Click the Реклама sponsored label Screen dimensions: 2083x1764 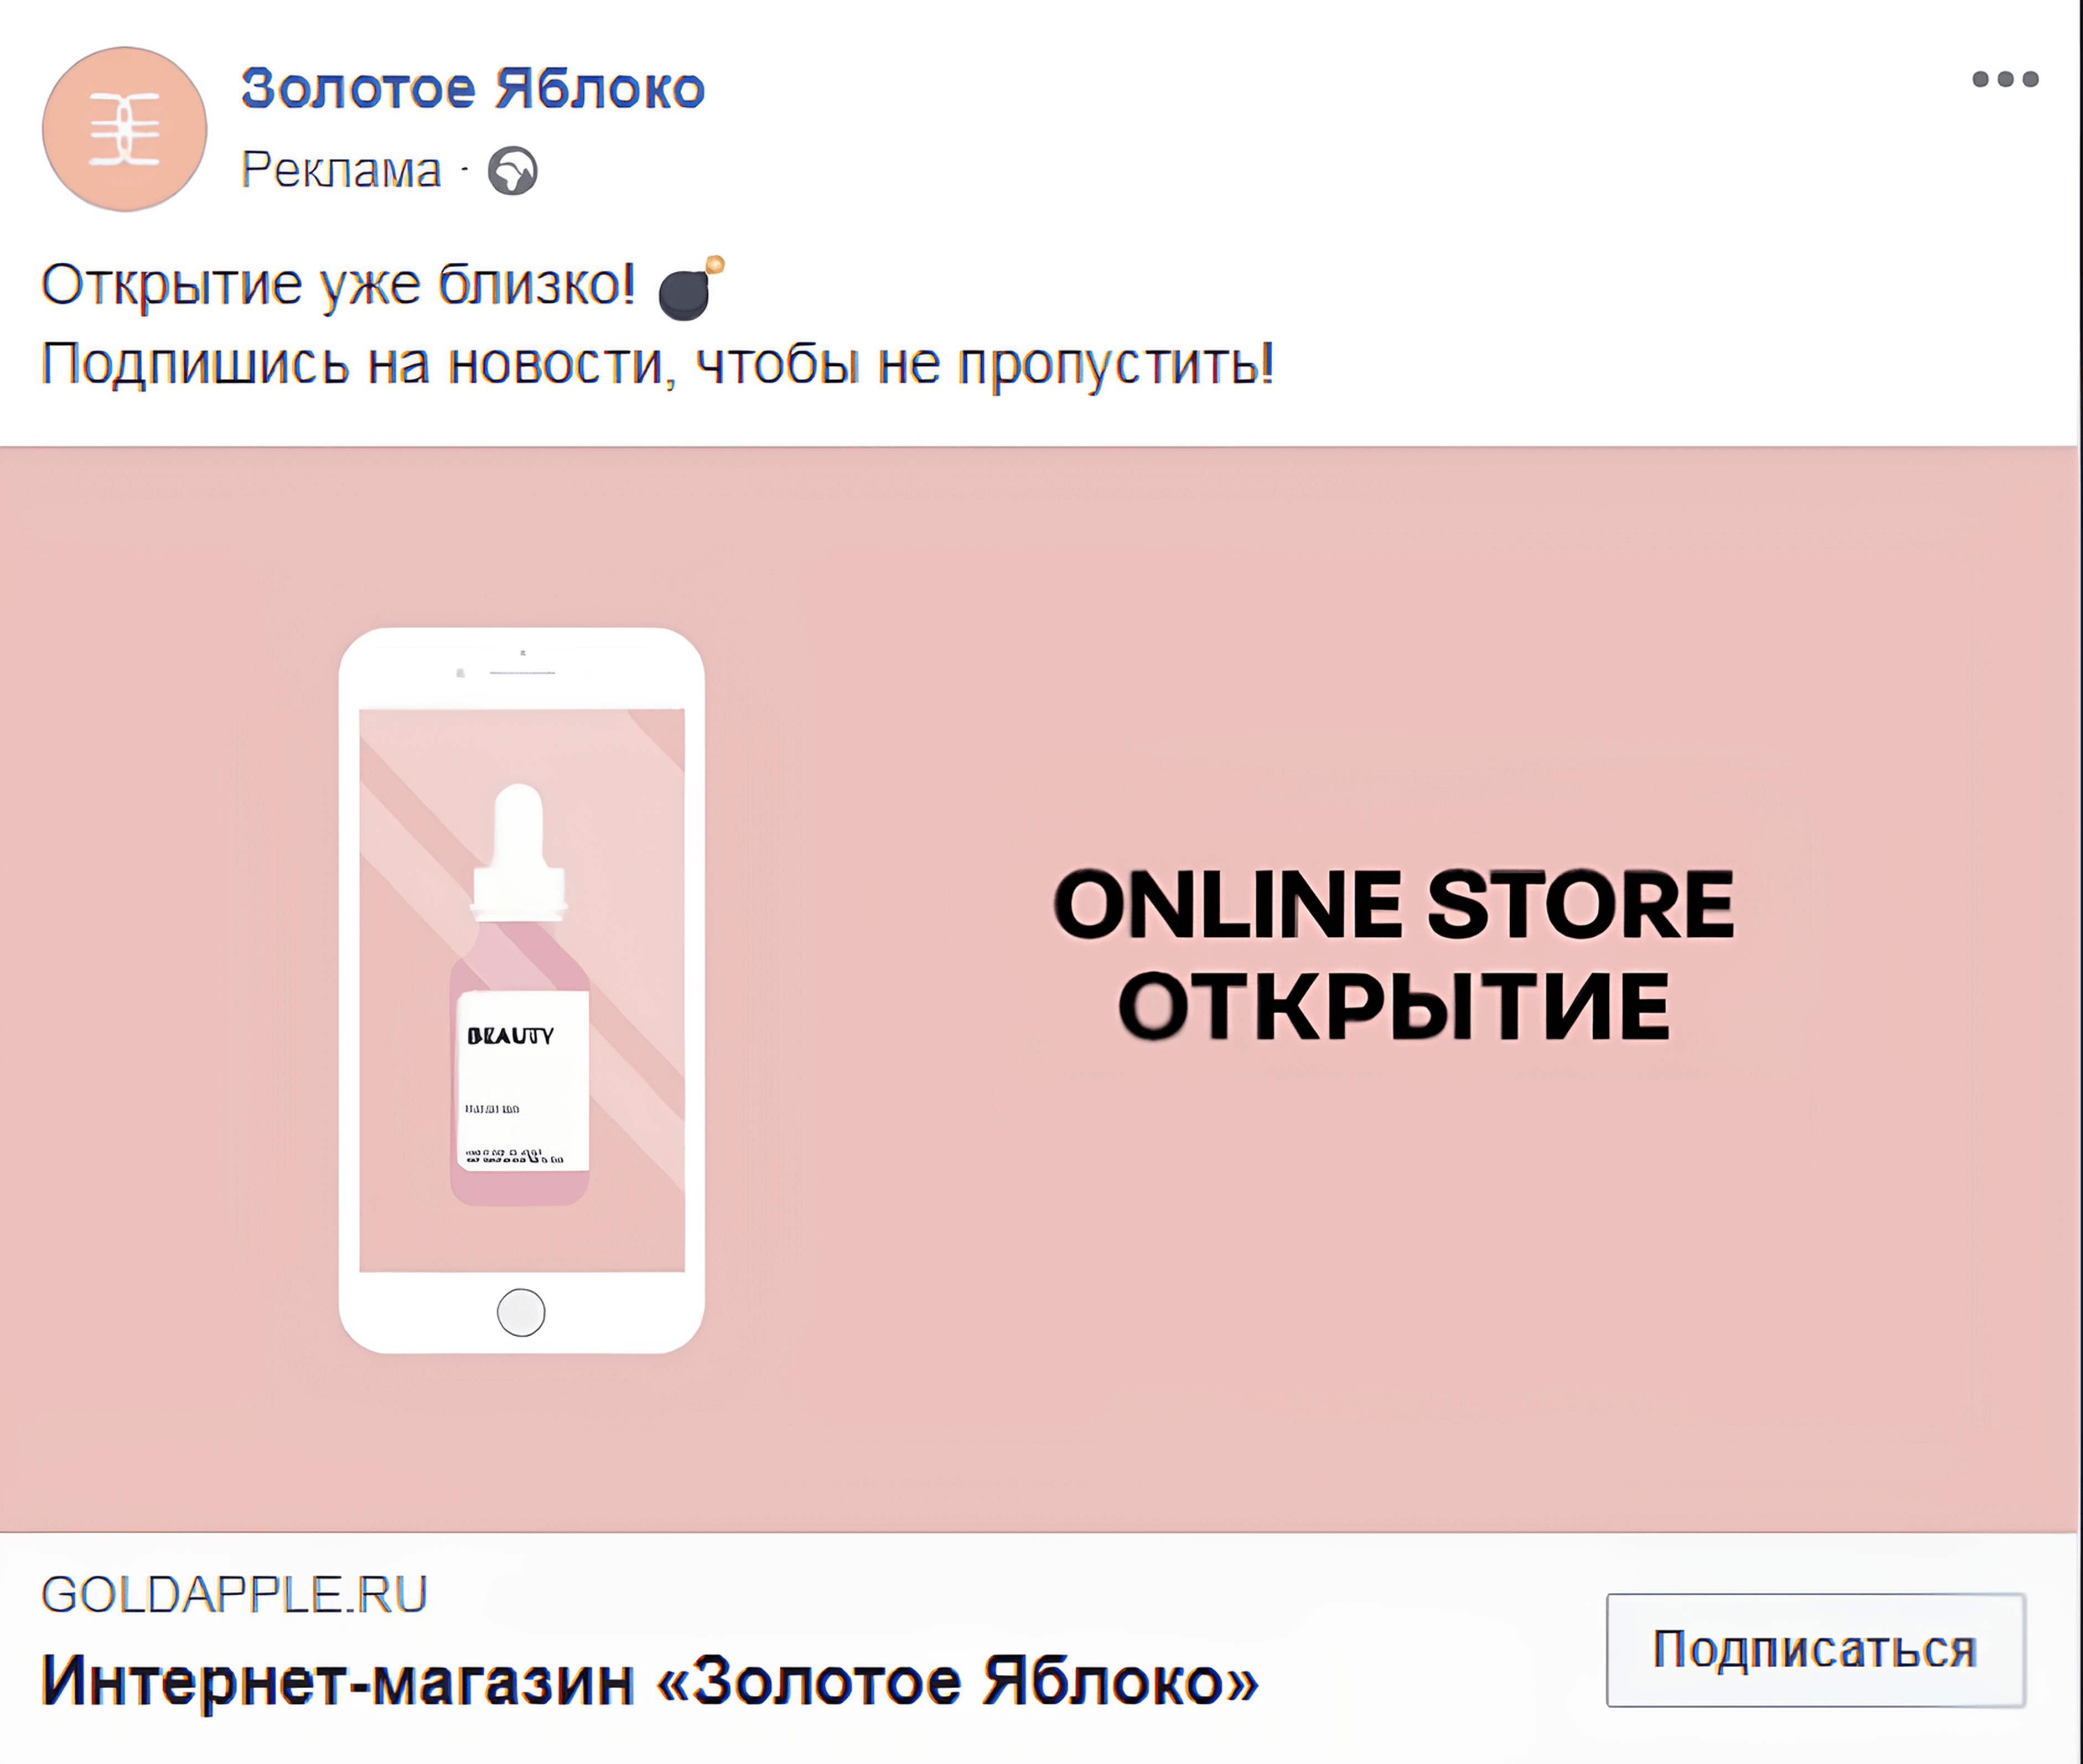[x=341, y=170]
